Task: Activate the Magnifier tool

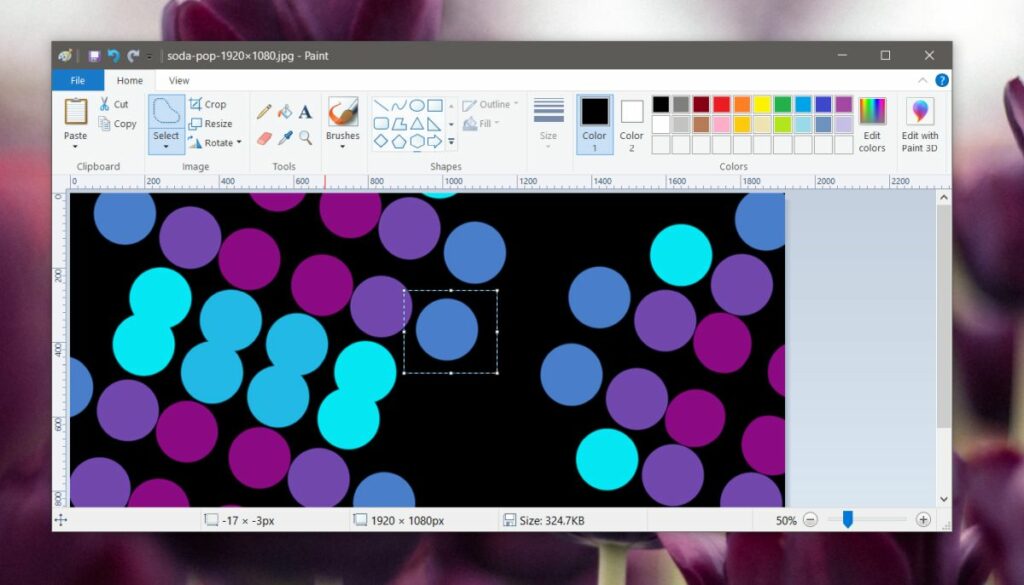Action: pyautogui.click(x=304, y=136)
